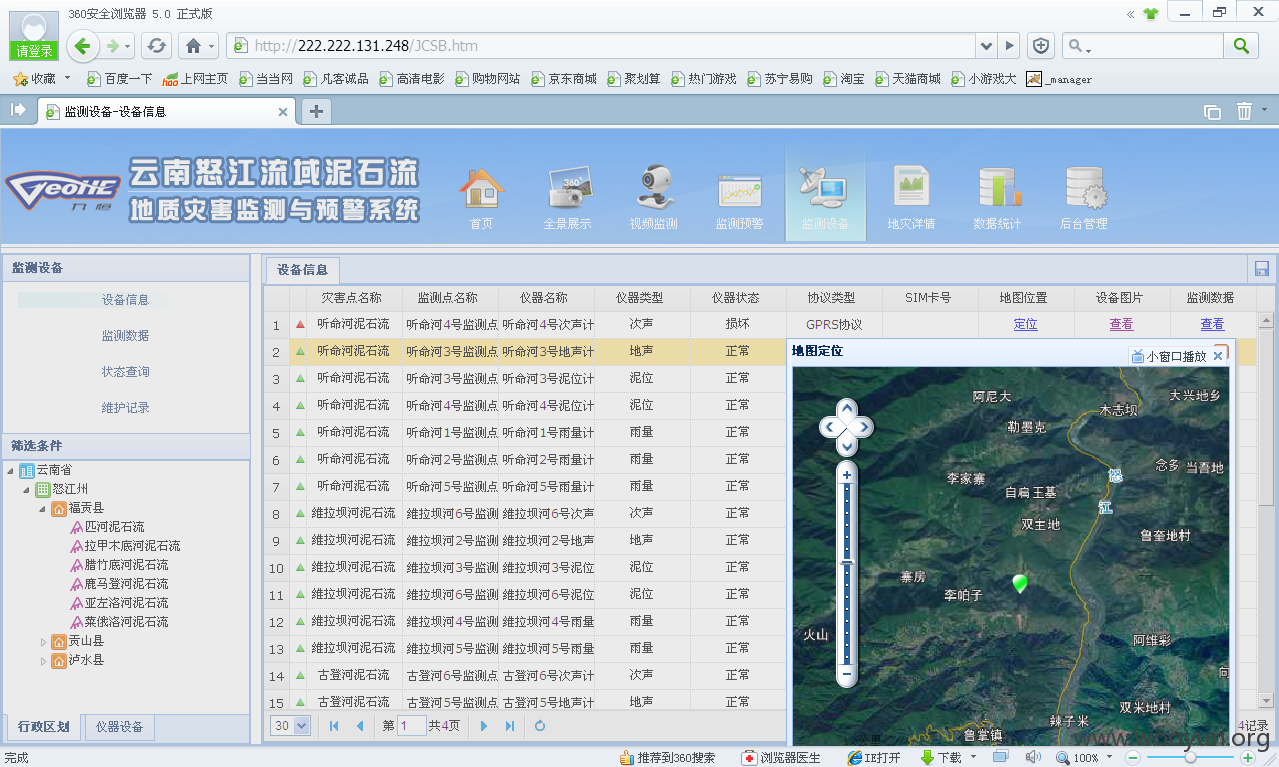The width and height of the screenshot is (1279, 767).
Task: Open a new browser tab with plus
Action: 316,111
